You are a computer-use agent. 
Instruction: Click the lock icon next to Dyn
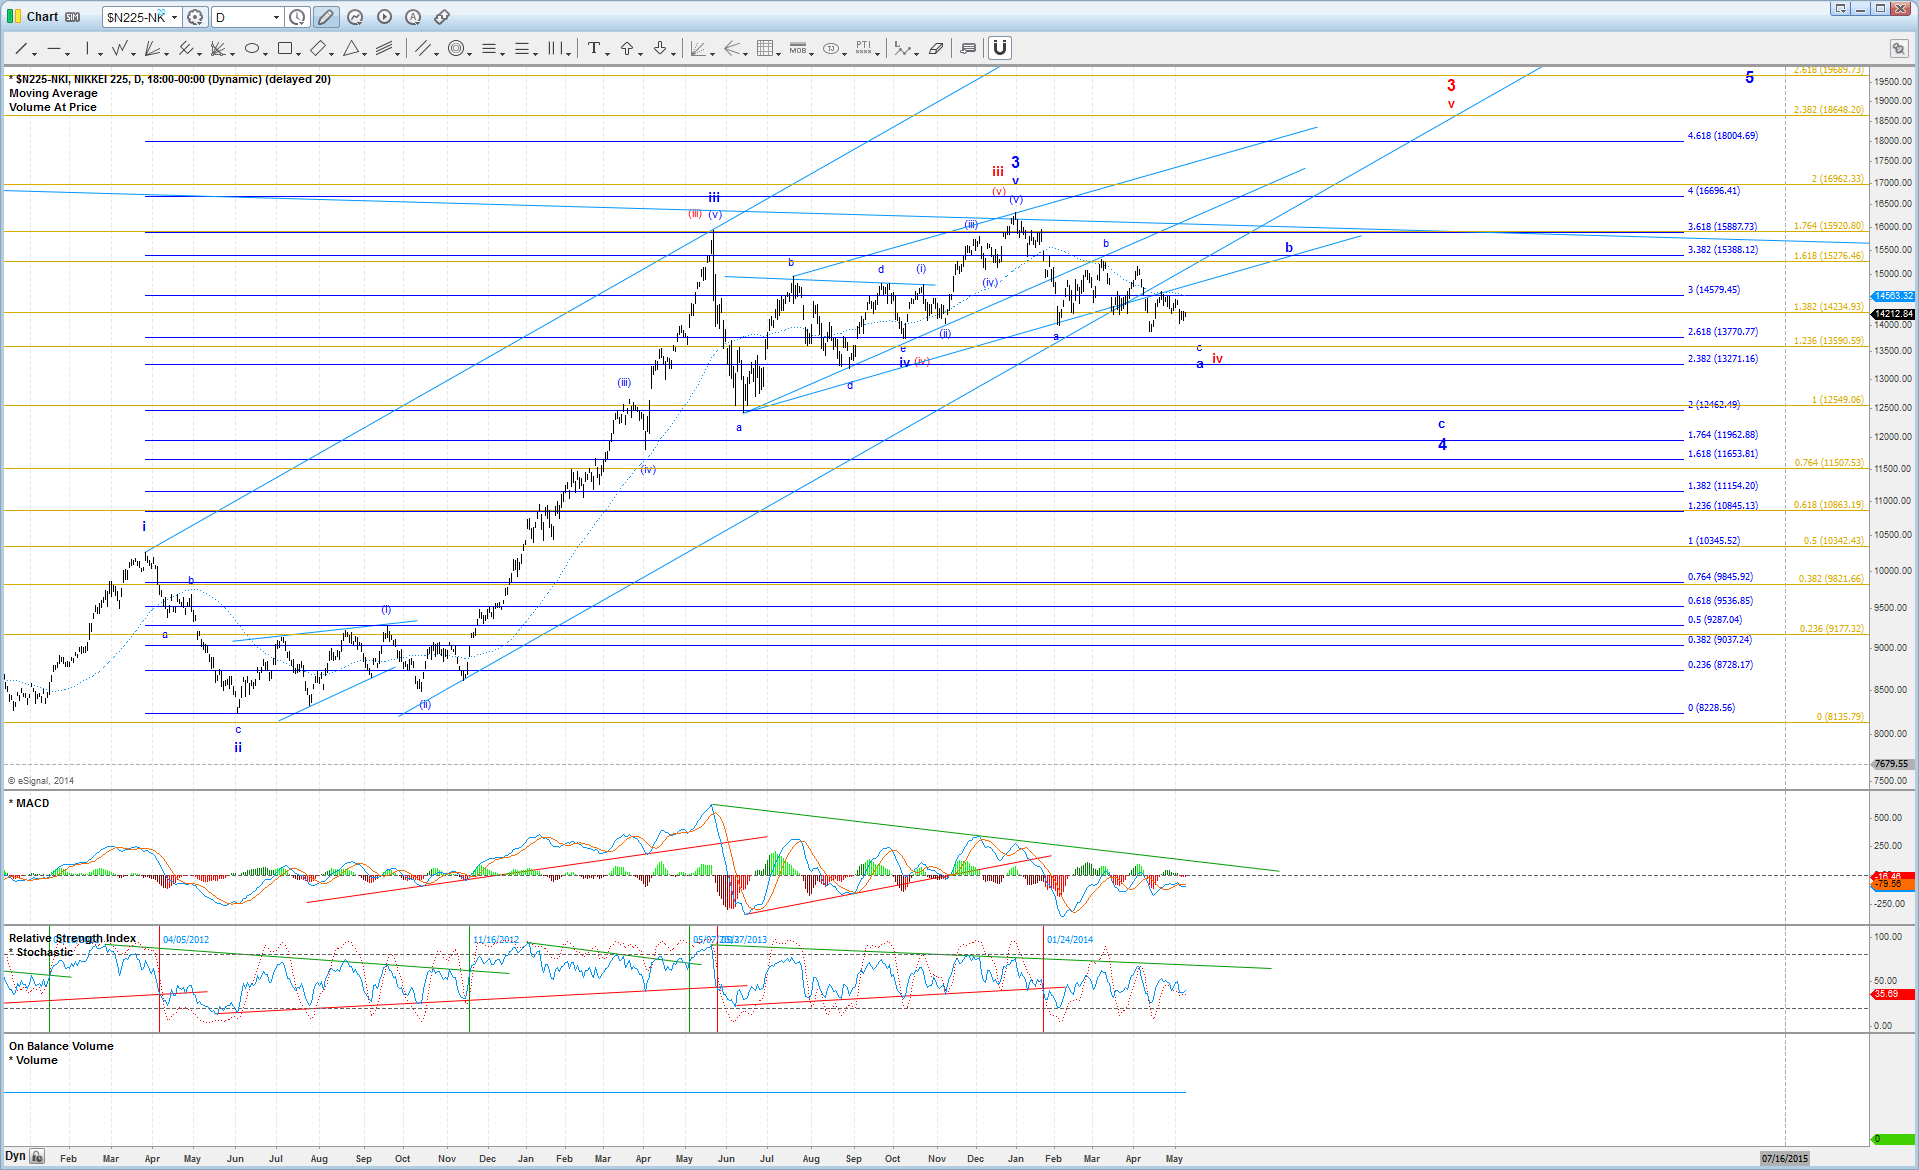click(x=37, y=1156)
